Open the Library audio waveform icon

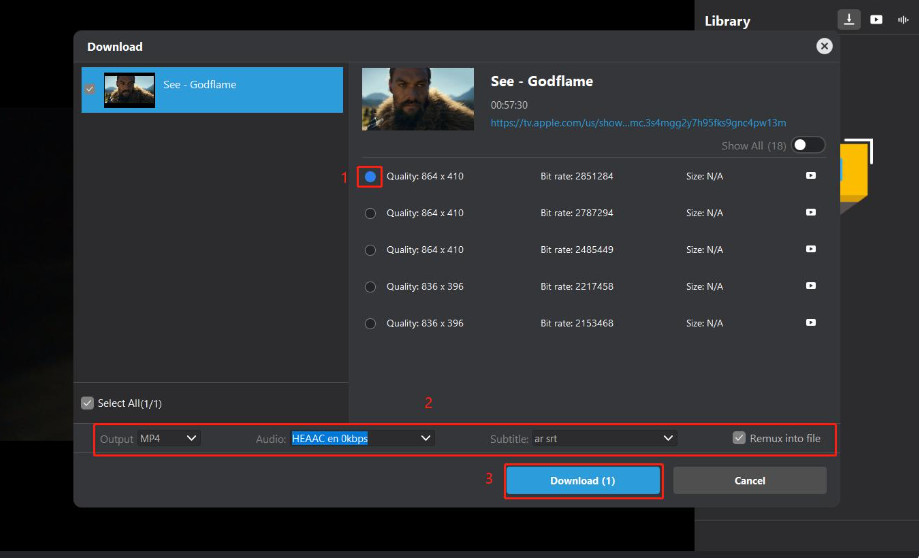(x=903, y=19)
